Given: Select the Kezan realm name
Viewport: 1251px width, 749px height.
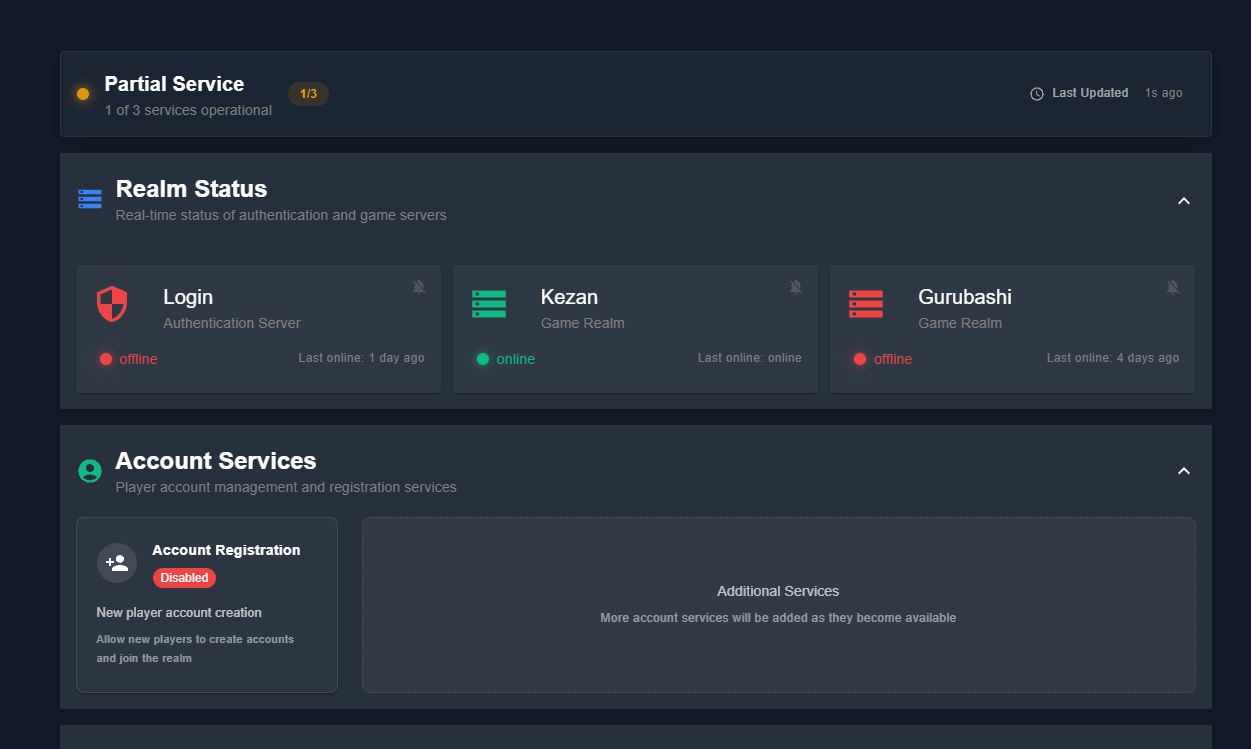Looking at the screenshot, I should coord(569,297).
